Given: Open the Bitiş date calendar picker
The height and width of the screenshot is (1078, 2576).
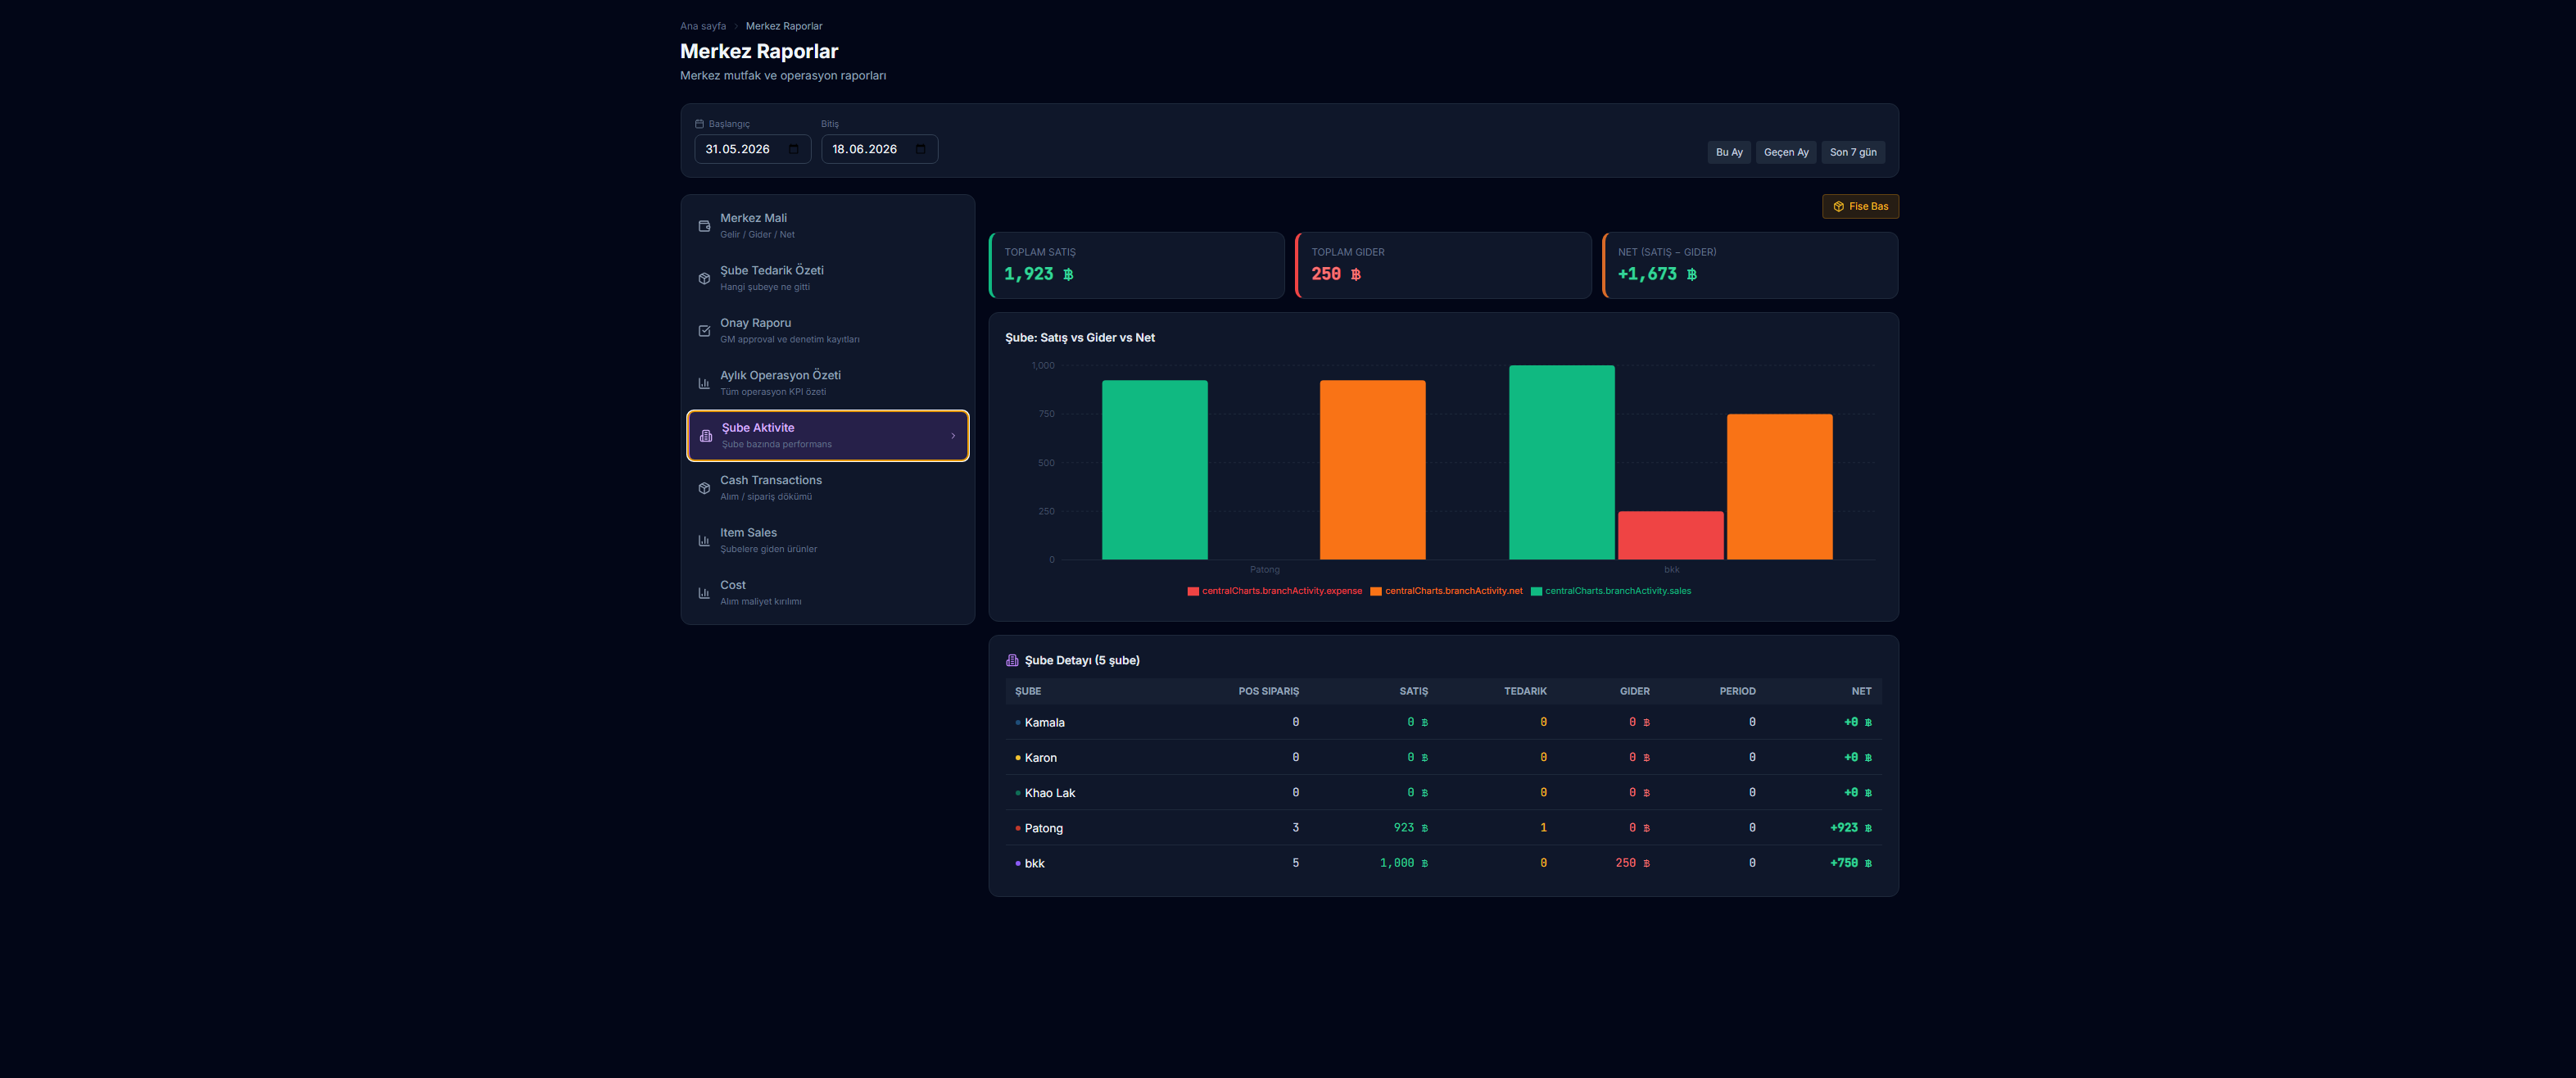Looking at the screenshot, I should click(x=920, y=149).
